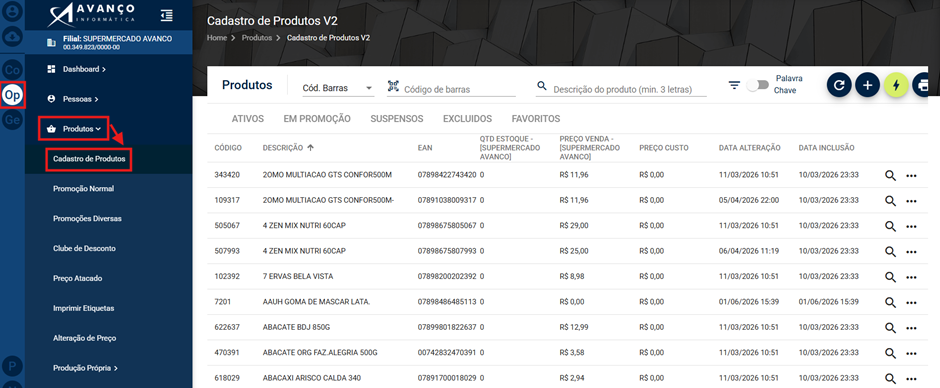Click the refresh products round button
The image size is (940, 388).
(x=839, y=85)
